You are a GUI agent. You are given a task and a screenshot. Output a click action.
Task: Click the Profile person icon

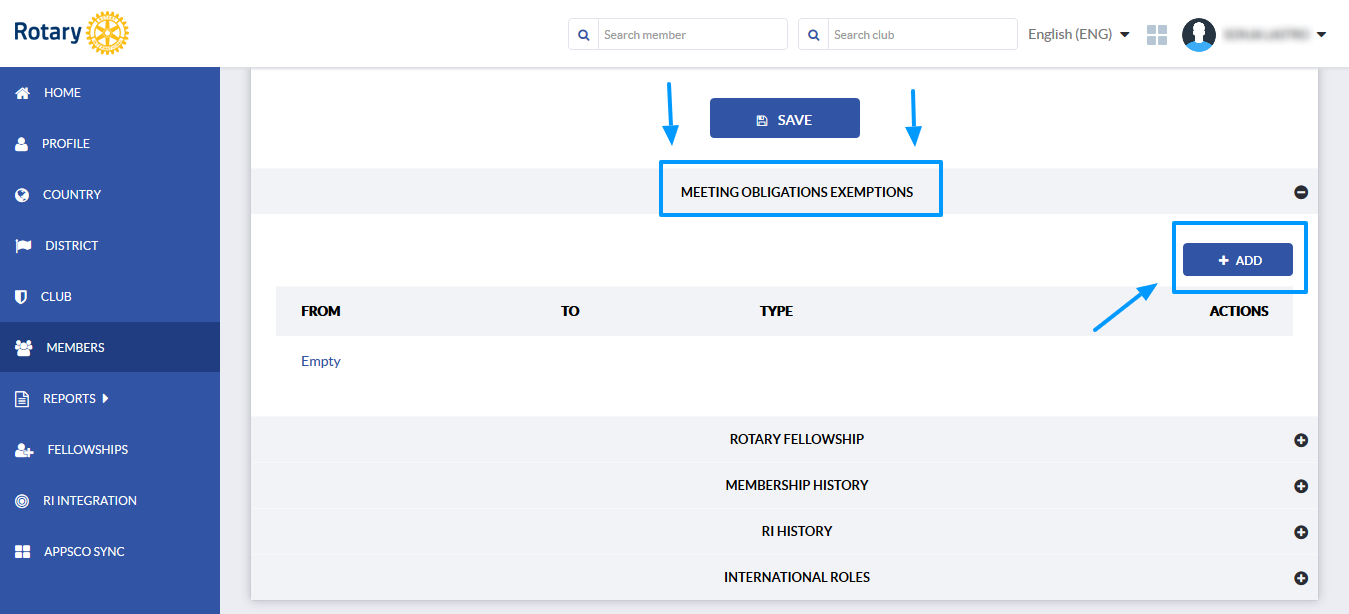tap(22, 144)
